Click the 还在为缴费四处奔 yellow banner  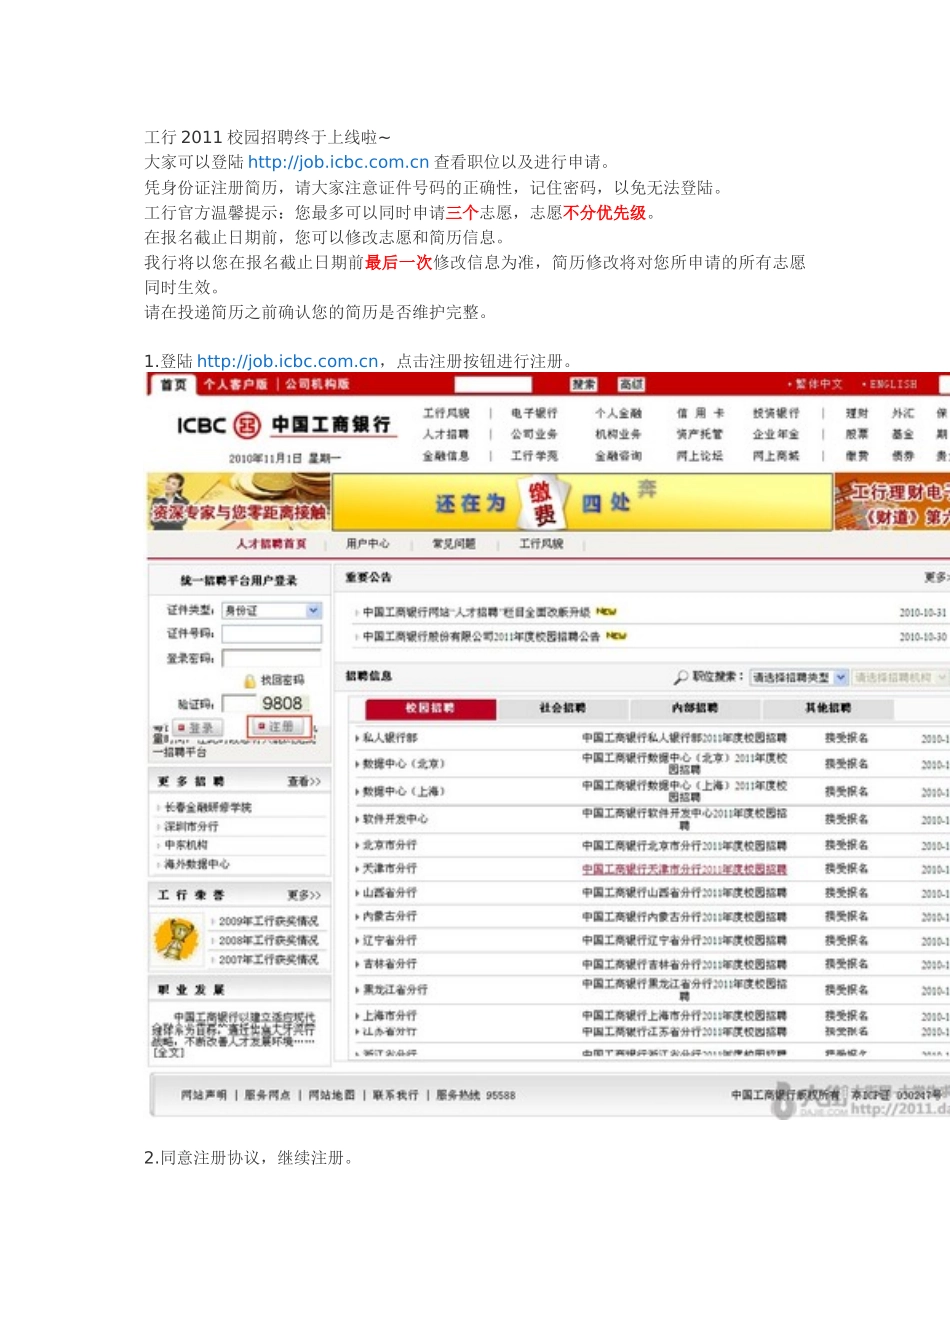582,500
